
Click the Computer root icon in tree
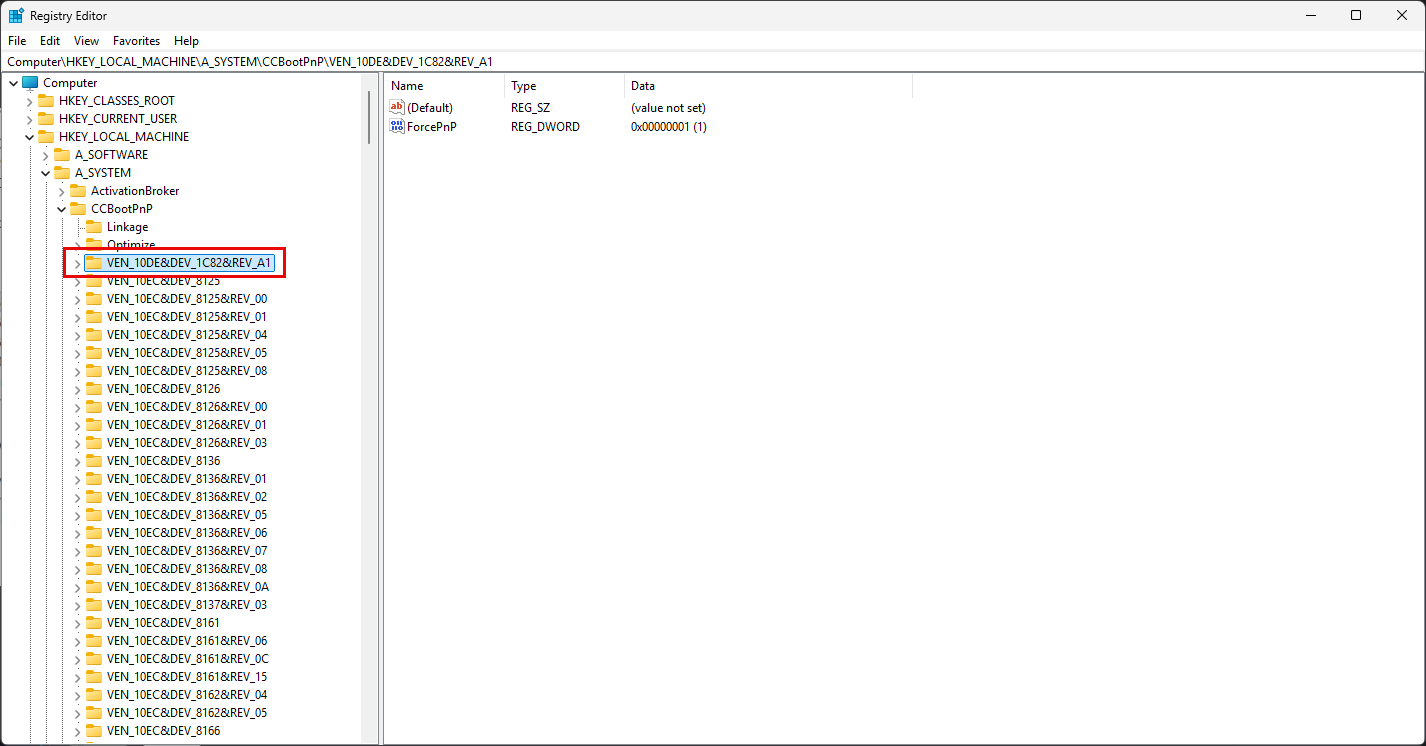point(30,83)
